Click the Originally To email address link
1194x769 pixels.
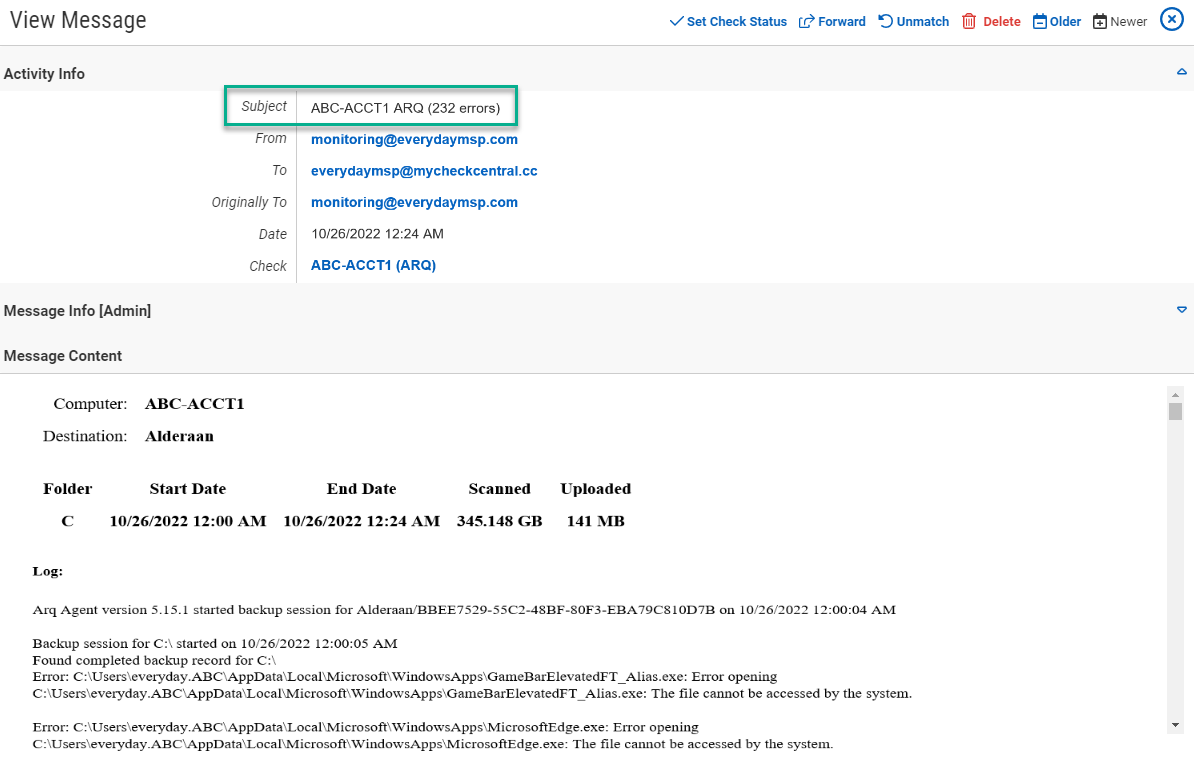pos(414,202)
